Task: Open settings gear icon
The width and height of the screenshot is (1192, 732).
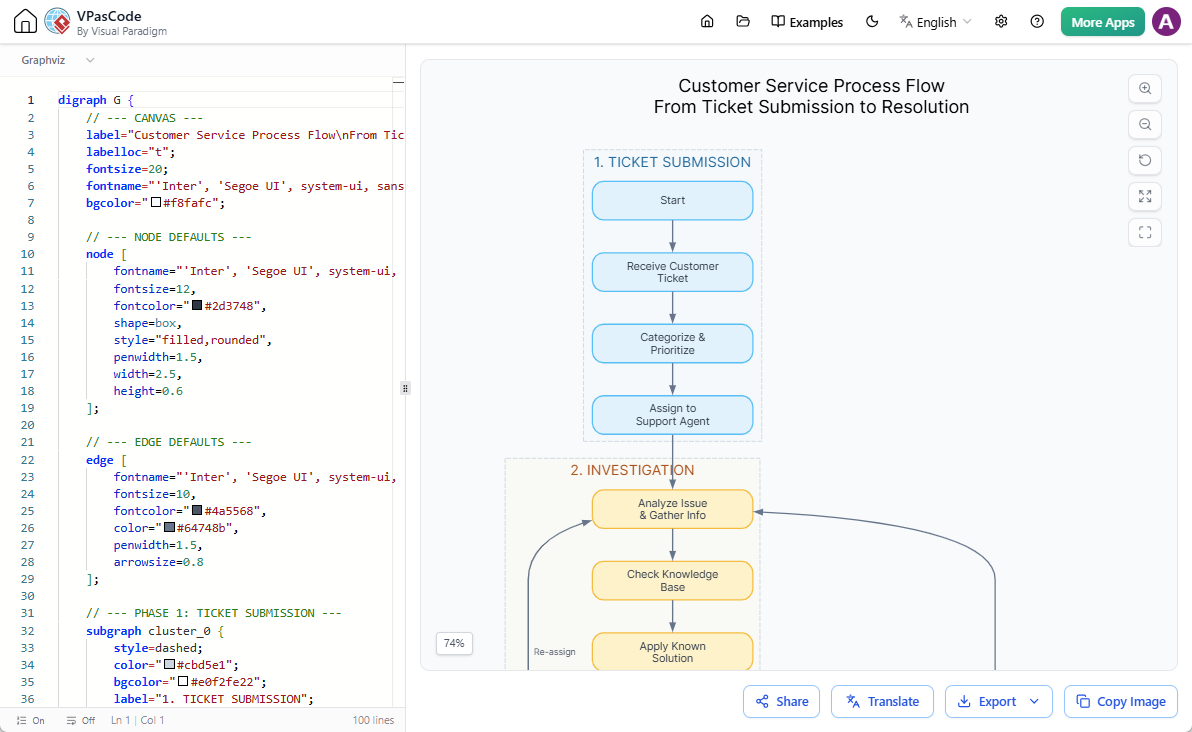Action: point(1001,21)
